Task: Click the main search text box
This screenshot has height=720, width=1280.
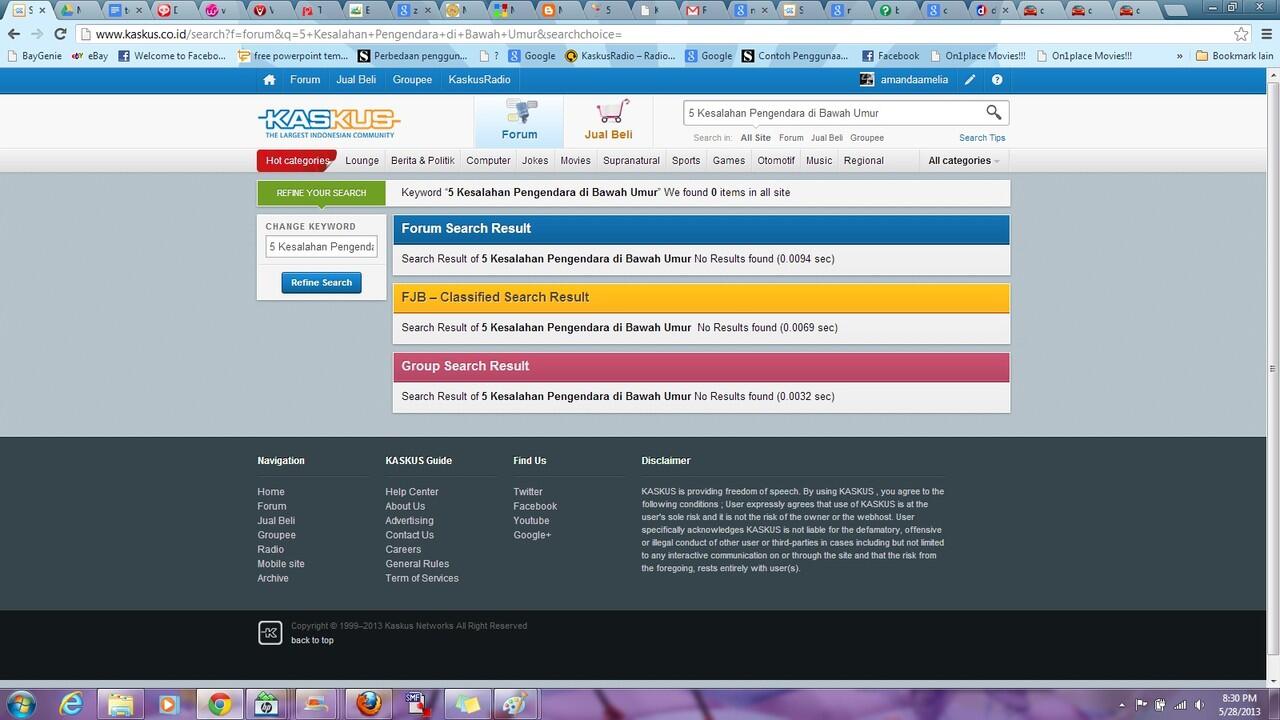Action: (832, 113)
